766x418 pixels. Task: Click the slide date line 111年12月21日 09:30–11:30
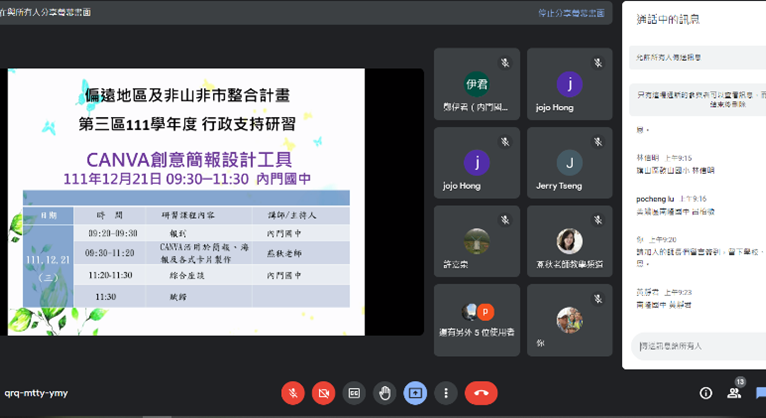click(x=156, y=179)
